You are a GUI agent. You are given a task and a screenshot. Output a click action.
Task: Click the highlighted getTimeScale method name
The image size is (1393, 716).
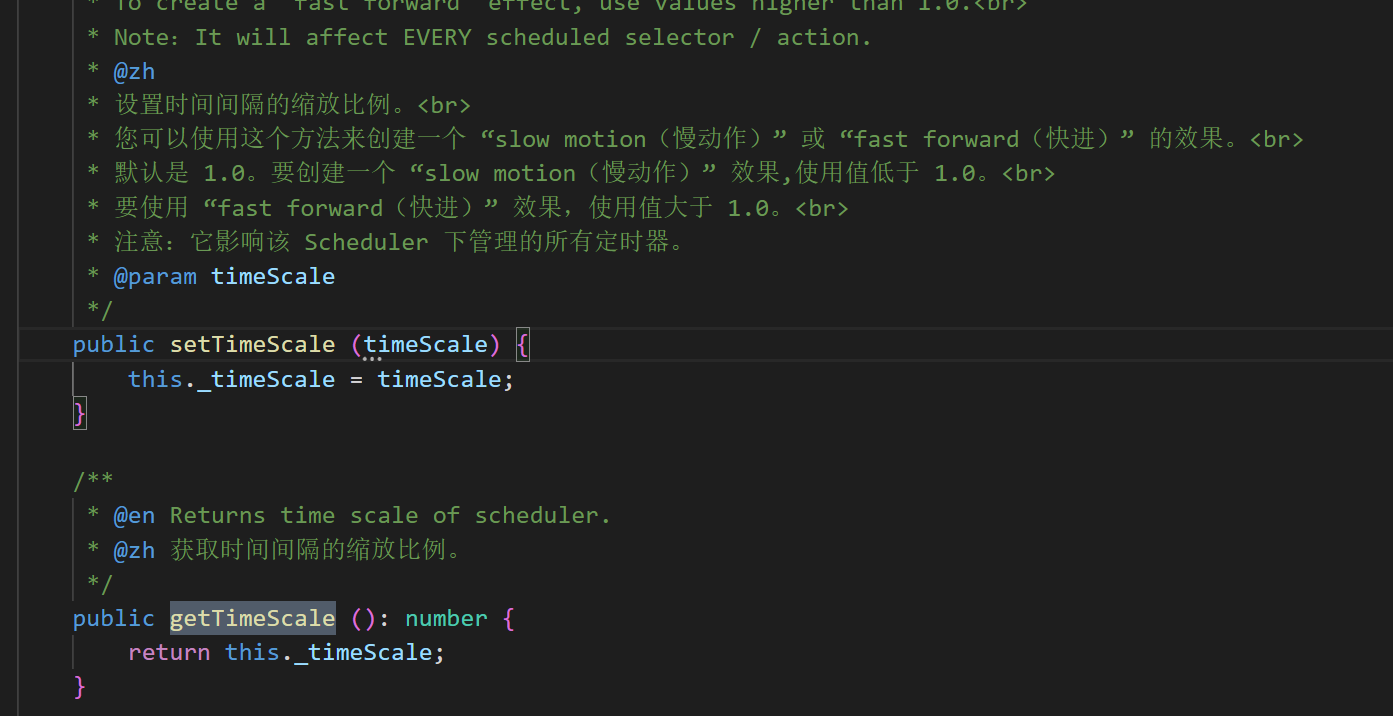point(252,619)
